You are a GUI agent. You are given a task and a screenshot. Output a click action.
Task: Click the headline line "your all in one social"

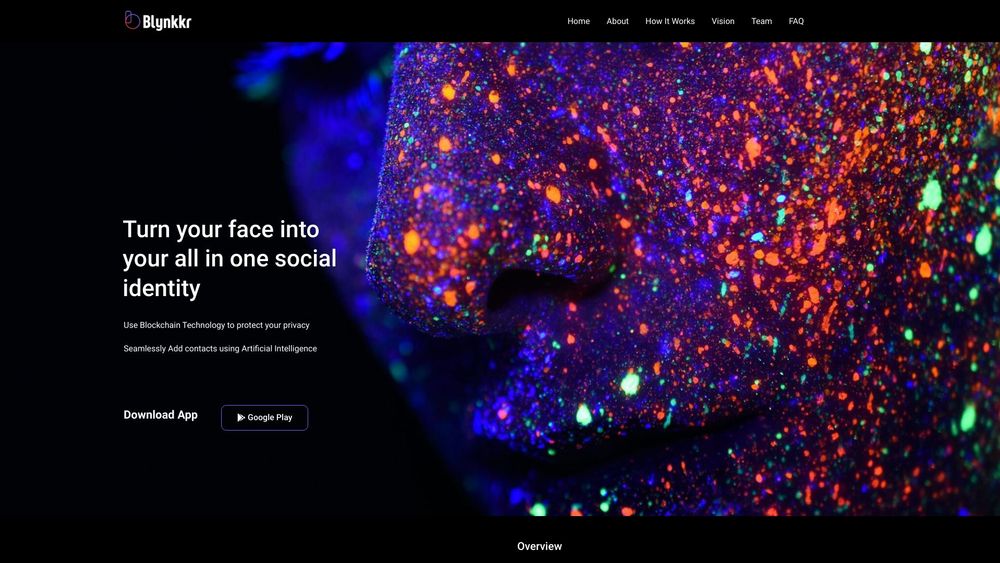[x=230, y=259]
